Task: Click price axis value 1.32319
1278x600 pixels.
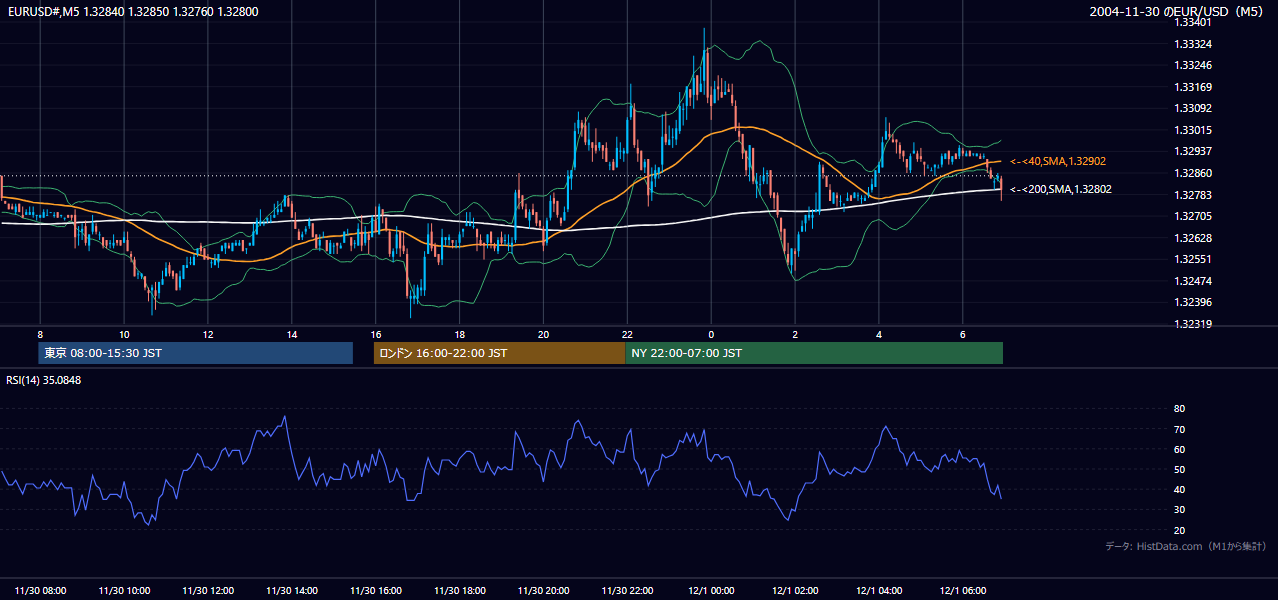Action: tap(1194, 324)
